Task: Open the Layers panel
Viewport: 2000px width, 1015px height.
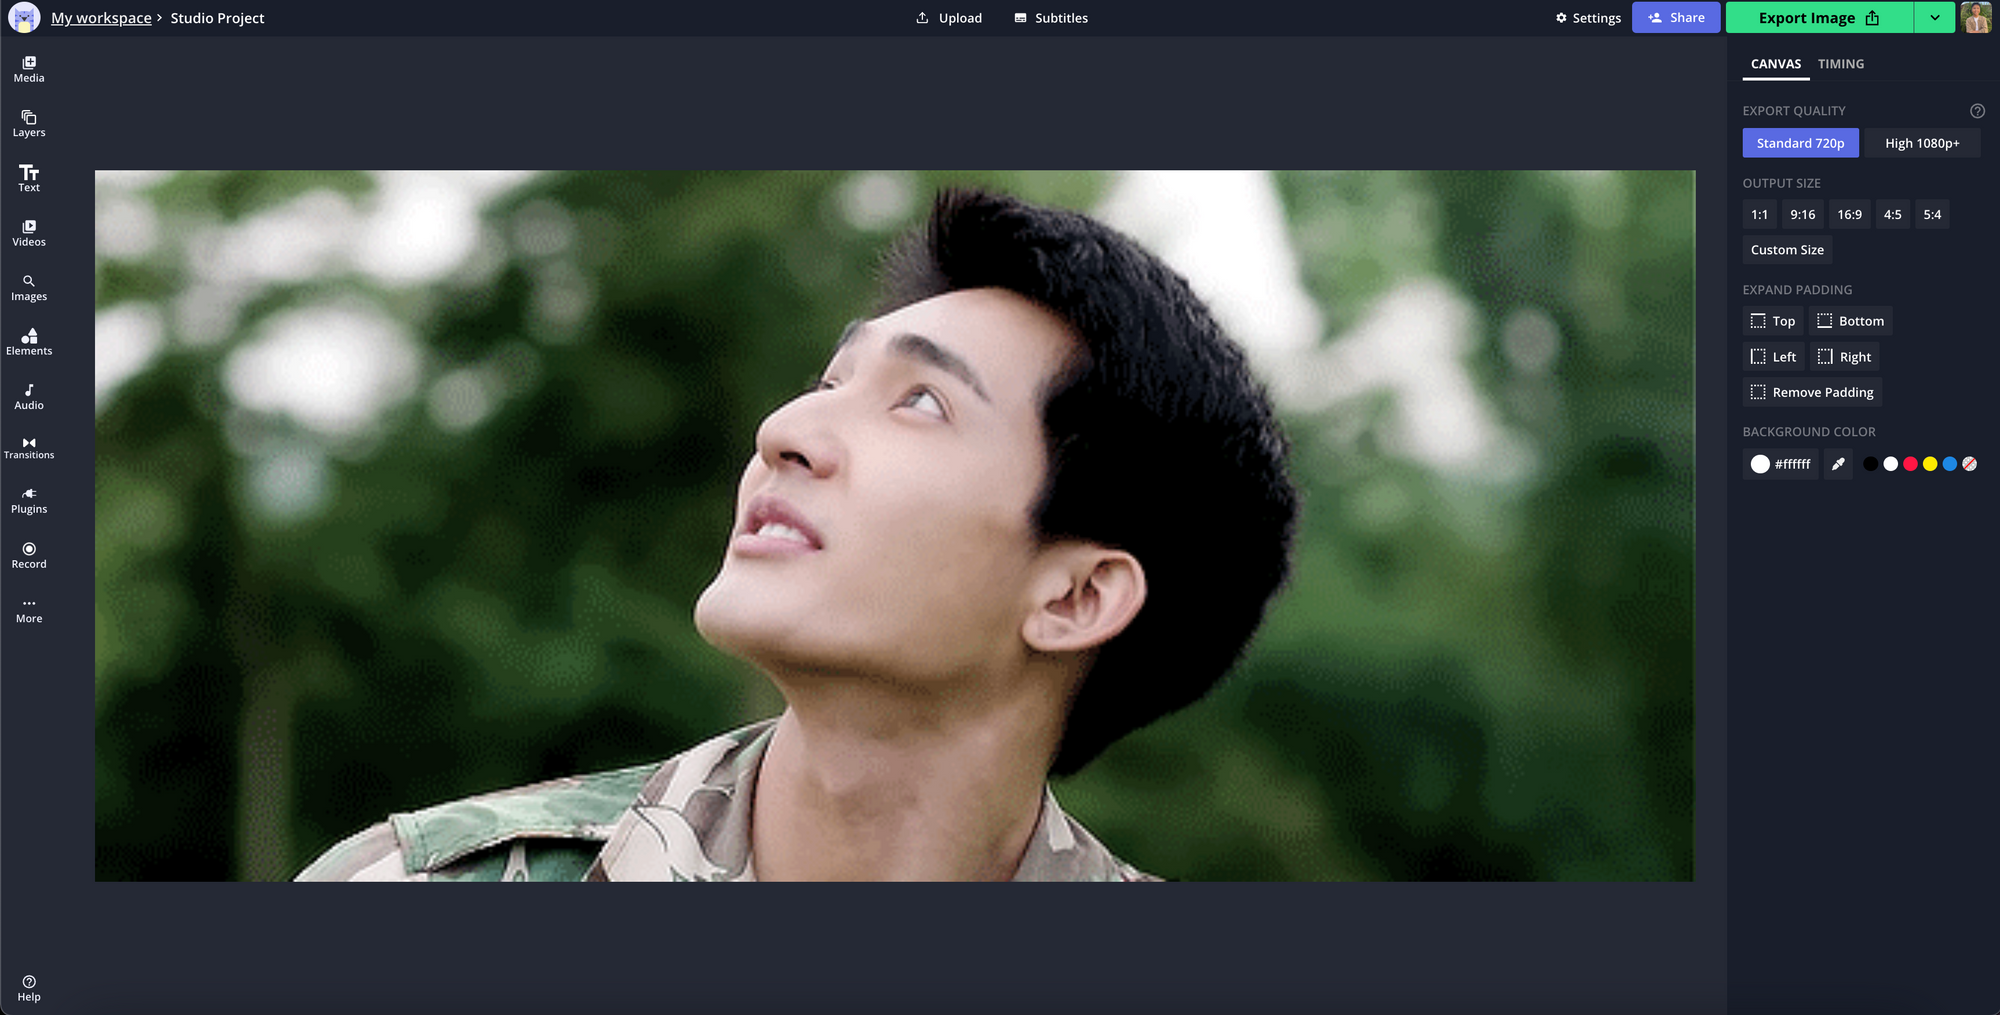Action: pyautogui.click(x=29, y=124)
